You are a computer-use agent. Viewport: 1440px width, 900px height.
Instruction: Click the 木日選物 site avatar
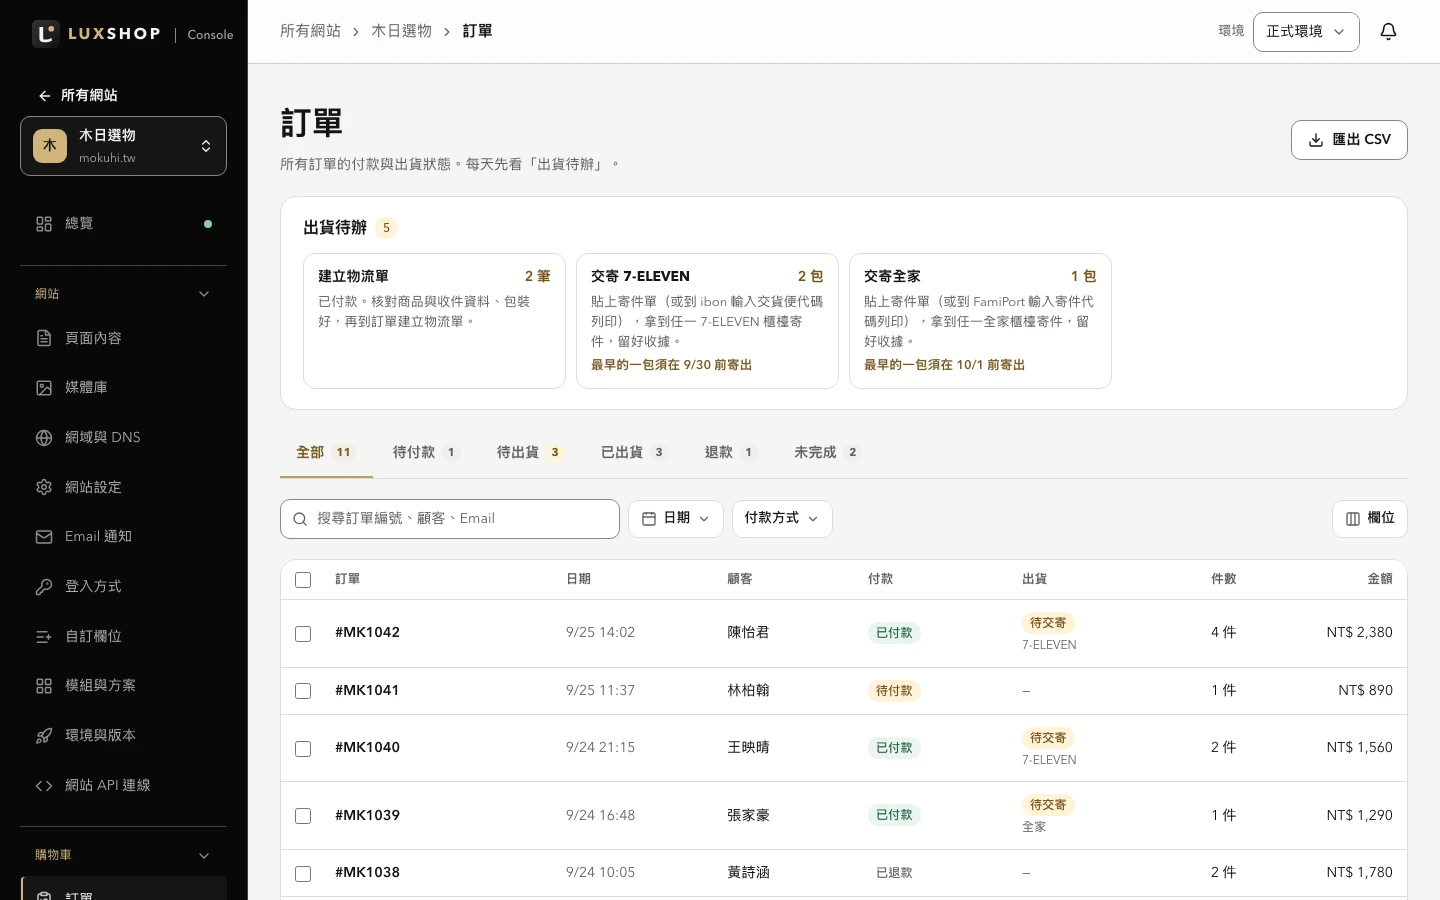pyautogui.click(x=50, y=146)
